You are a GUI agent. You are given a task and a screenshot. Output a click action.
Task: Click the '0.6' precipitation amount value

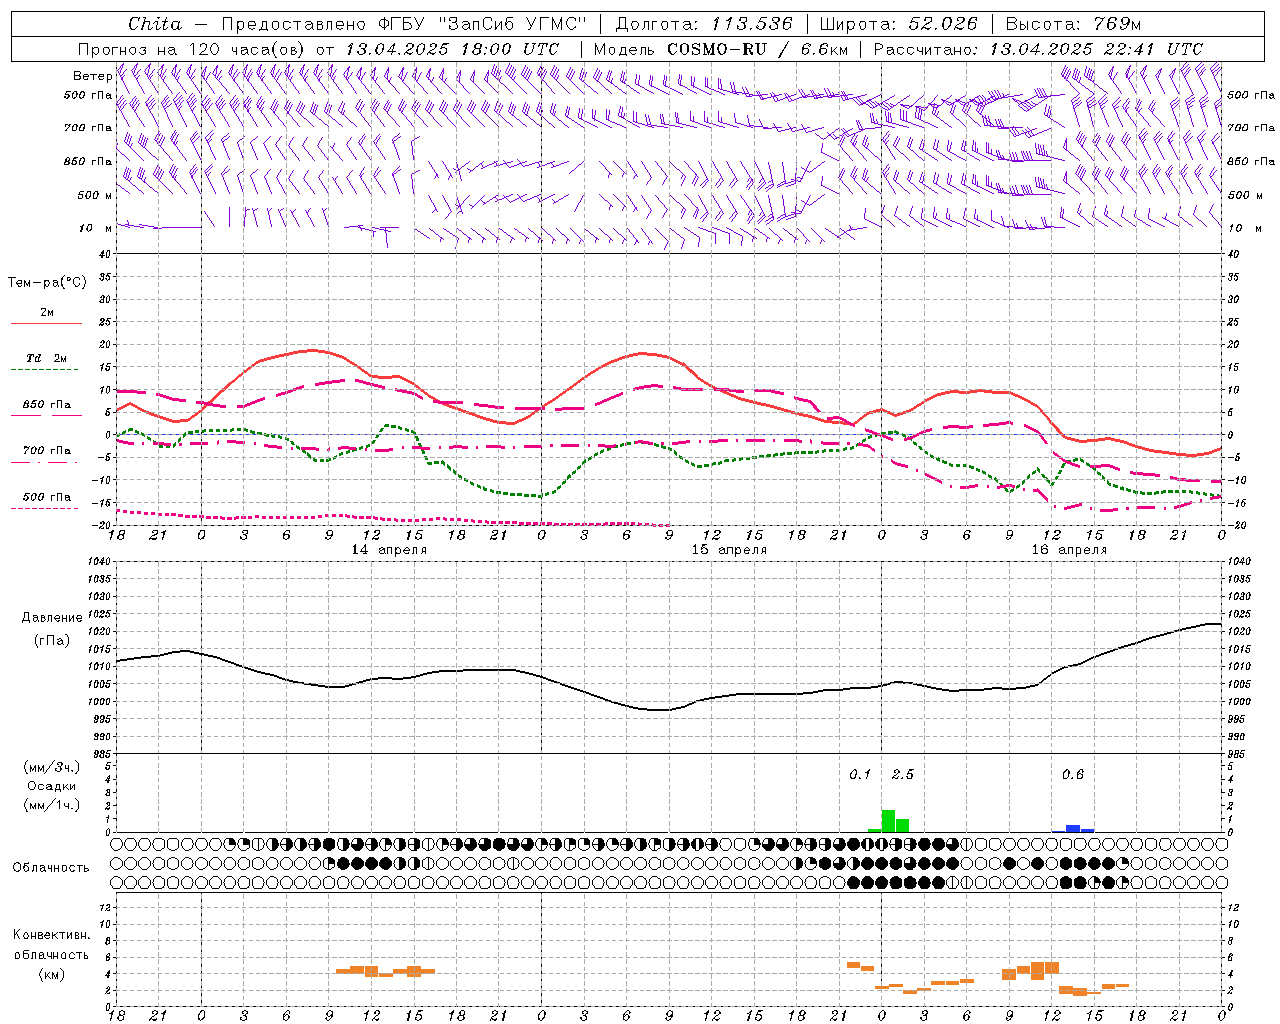1073,775
